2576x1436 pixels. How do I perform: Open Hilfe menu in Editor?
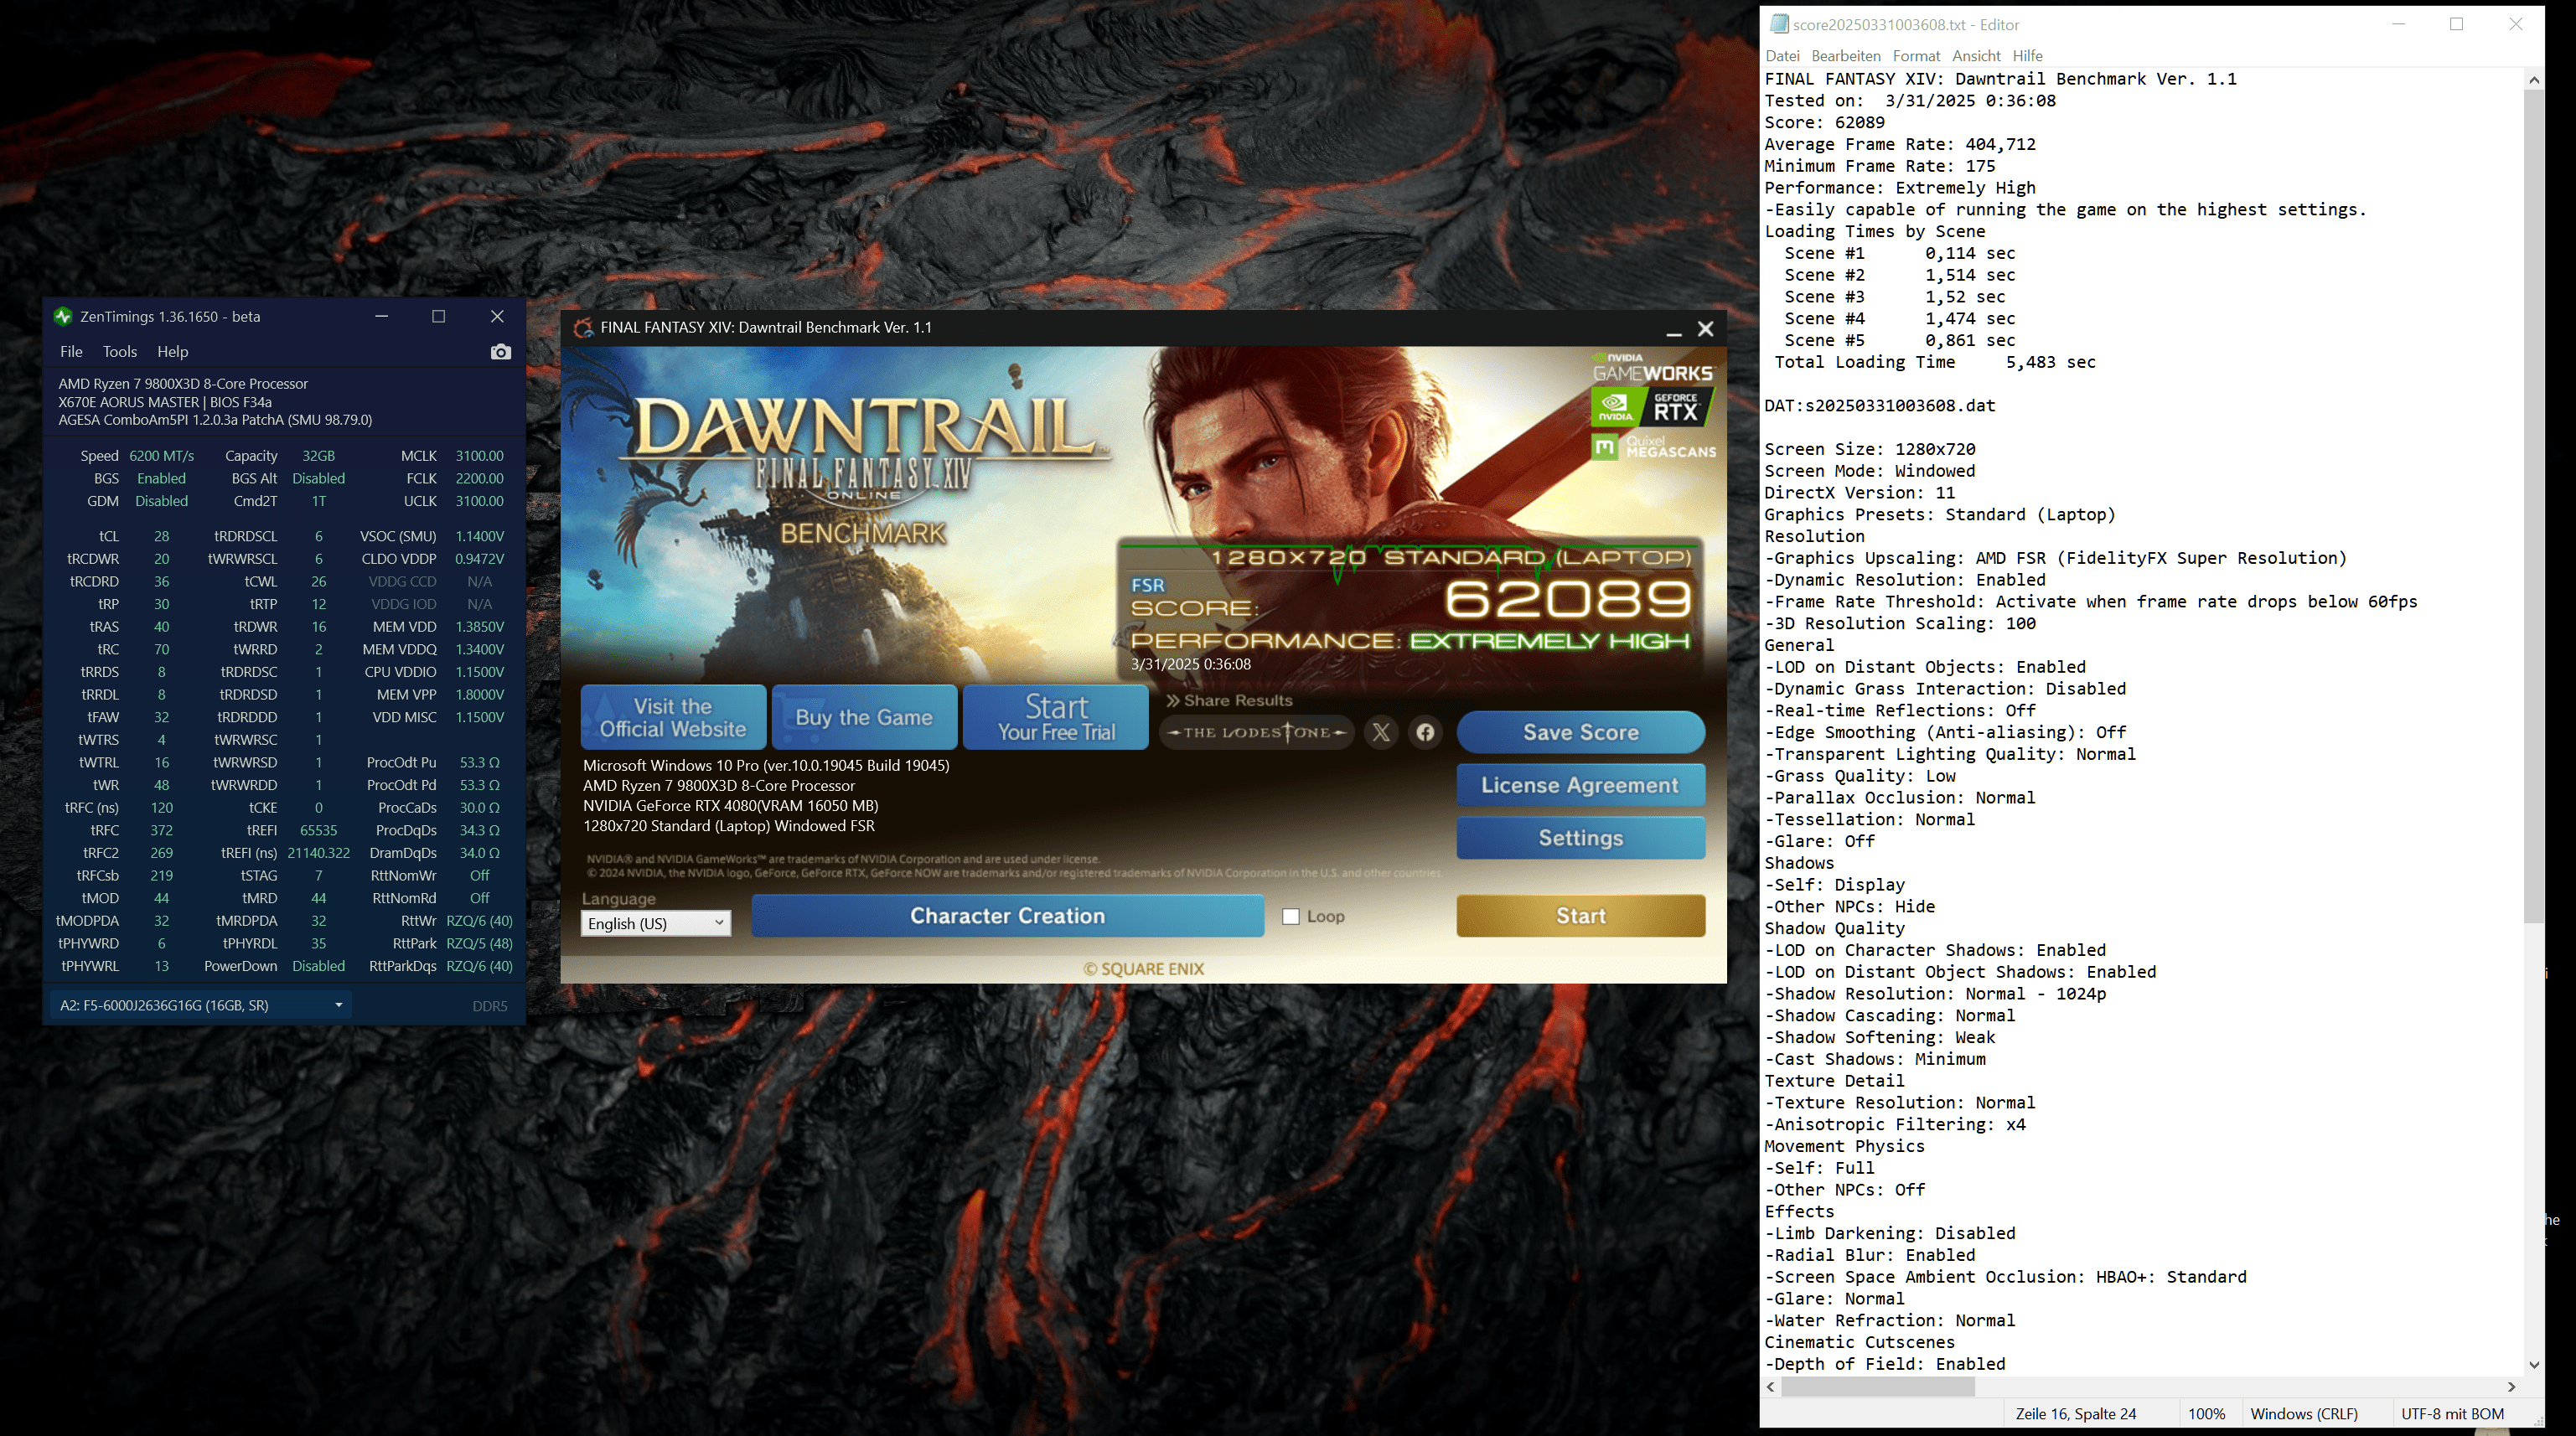click(2027, 56)
